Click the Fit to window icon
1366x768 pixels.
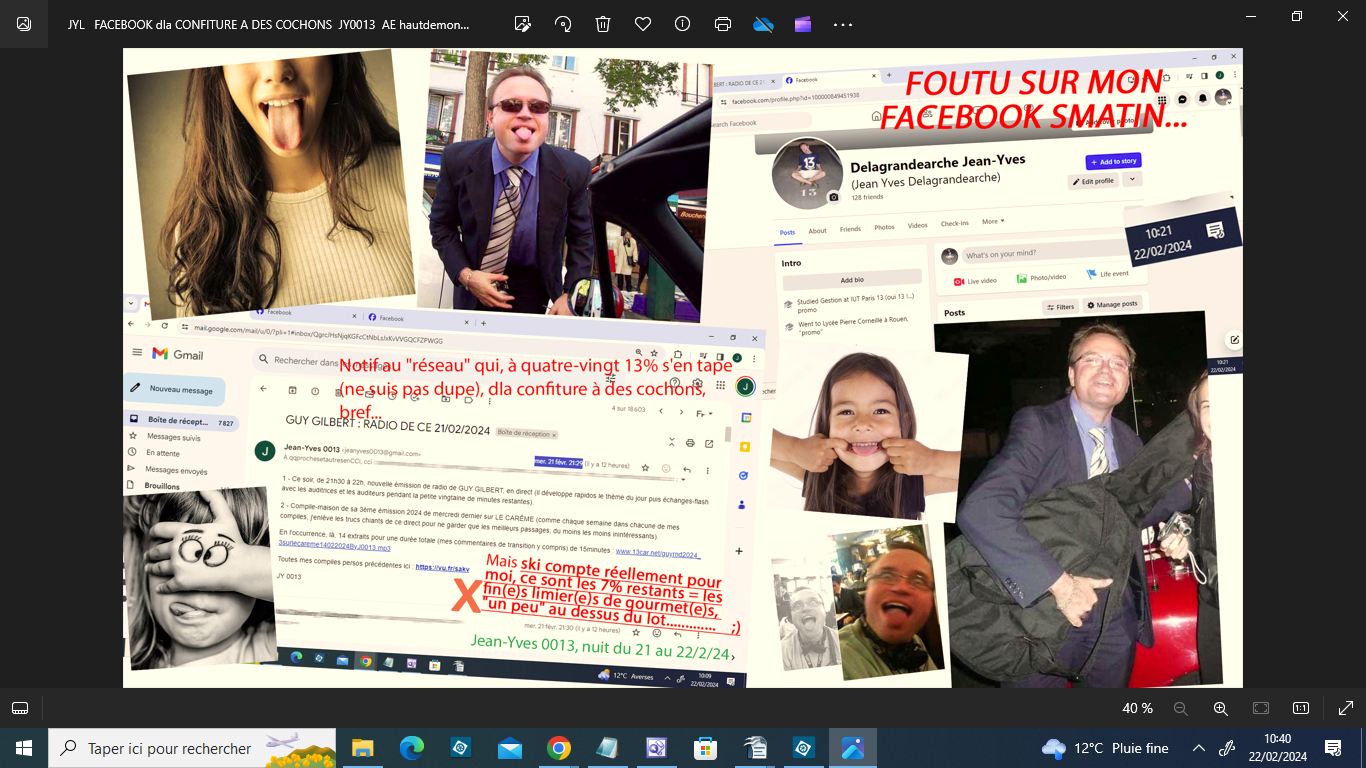pyautogui.click(x=1261, y=708)
